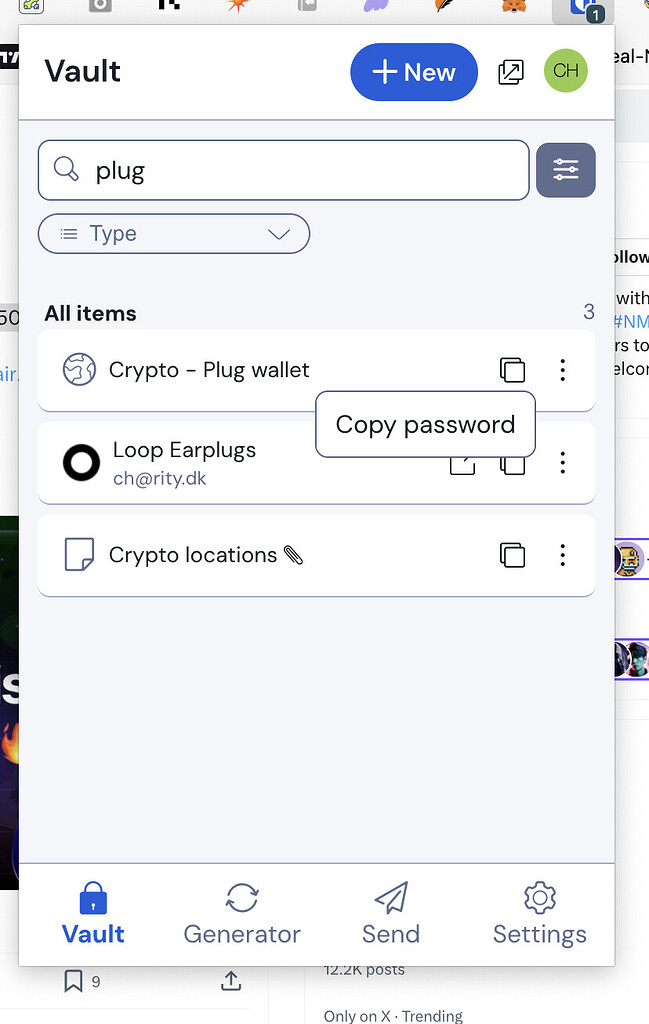Open the filter options icon beside the search bar
The image size is (649, 1024).
(x=566, y=170)
